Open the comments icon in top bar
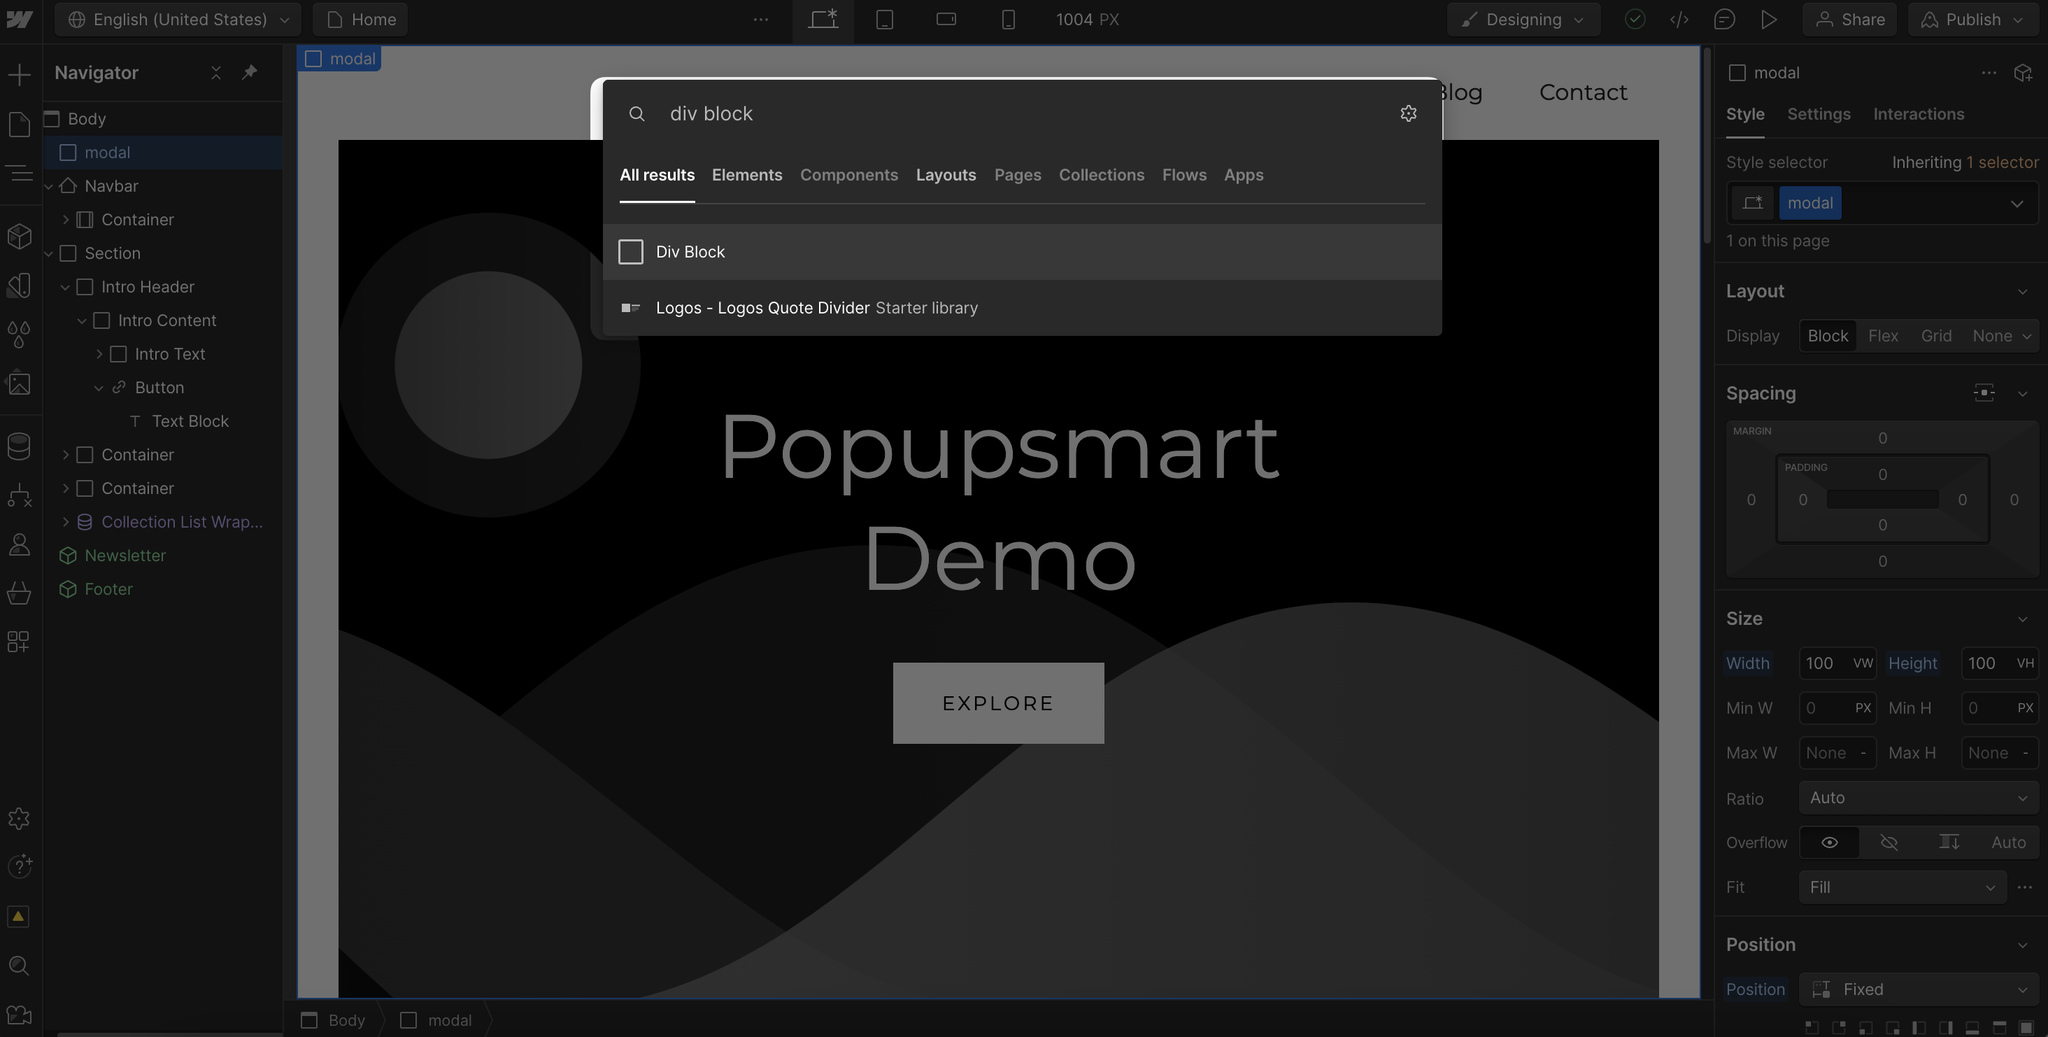The image size is (2048, 1037). point(1724,20)
